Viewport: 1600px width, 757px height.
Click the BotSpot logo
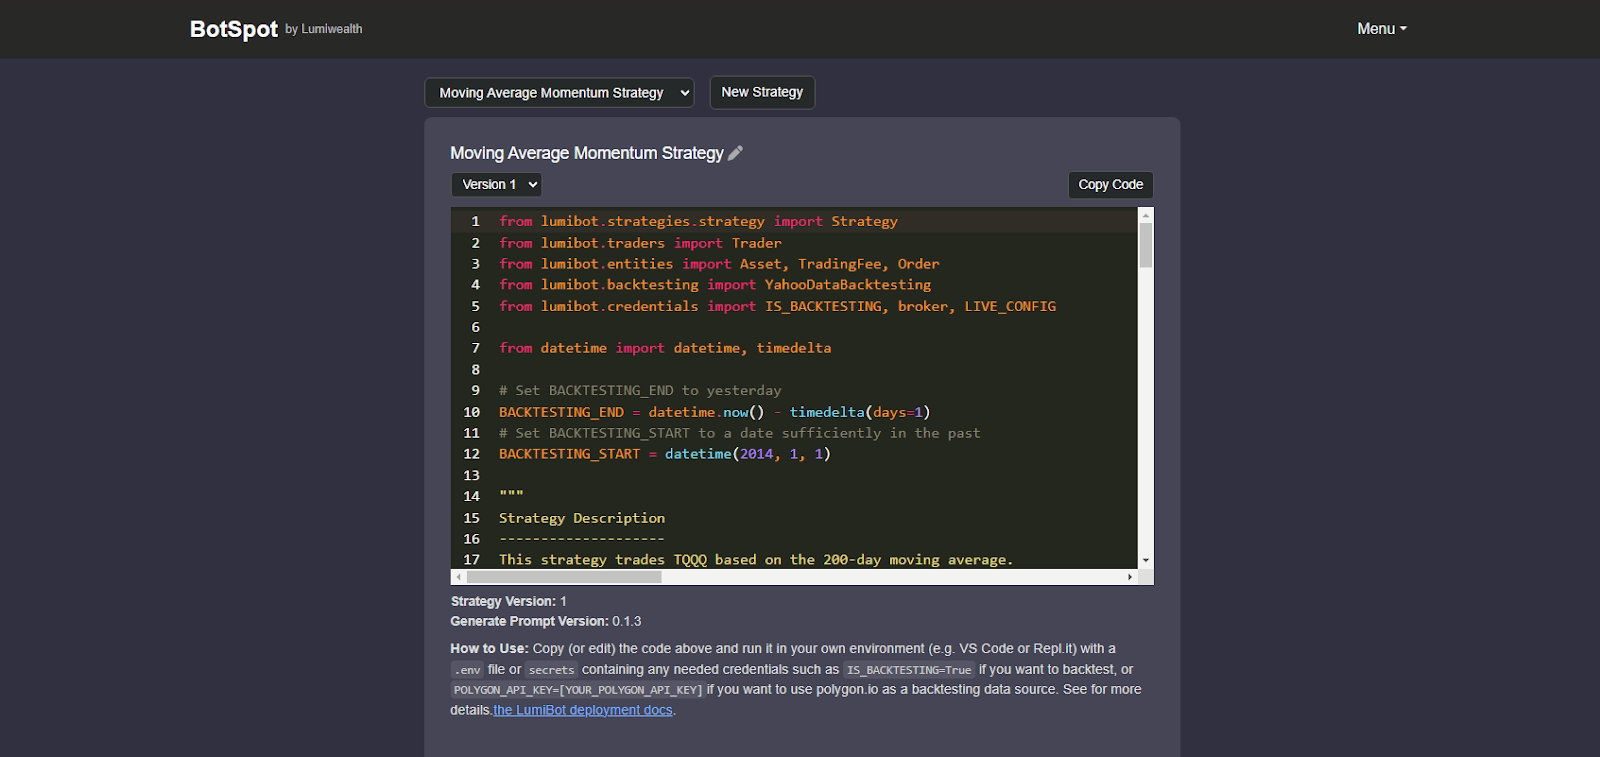tap(234, 29)
